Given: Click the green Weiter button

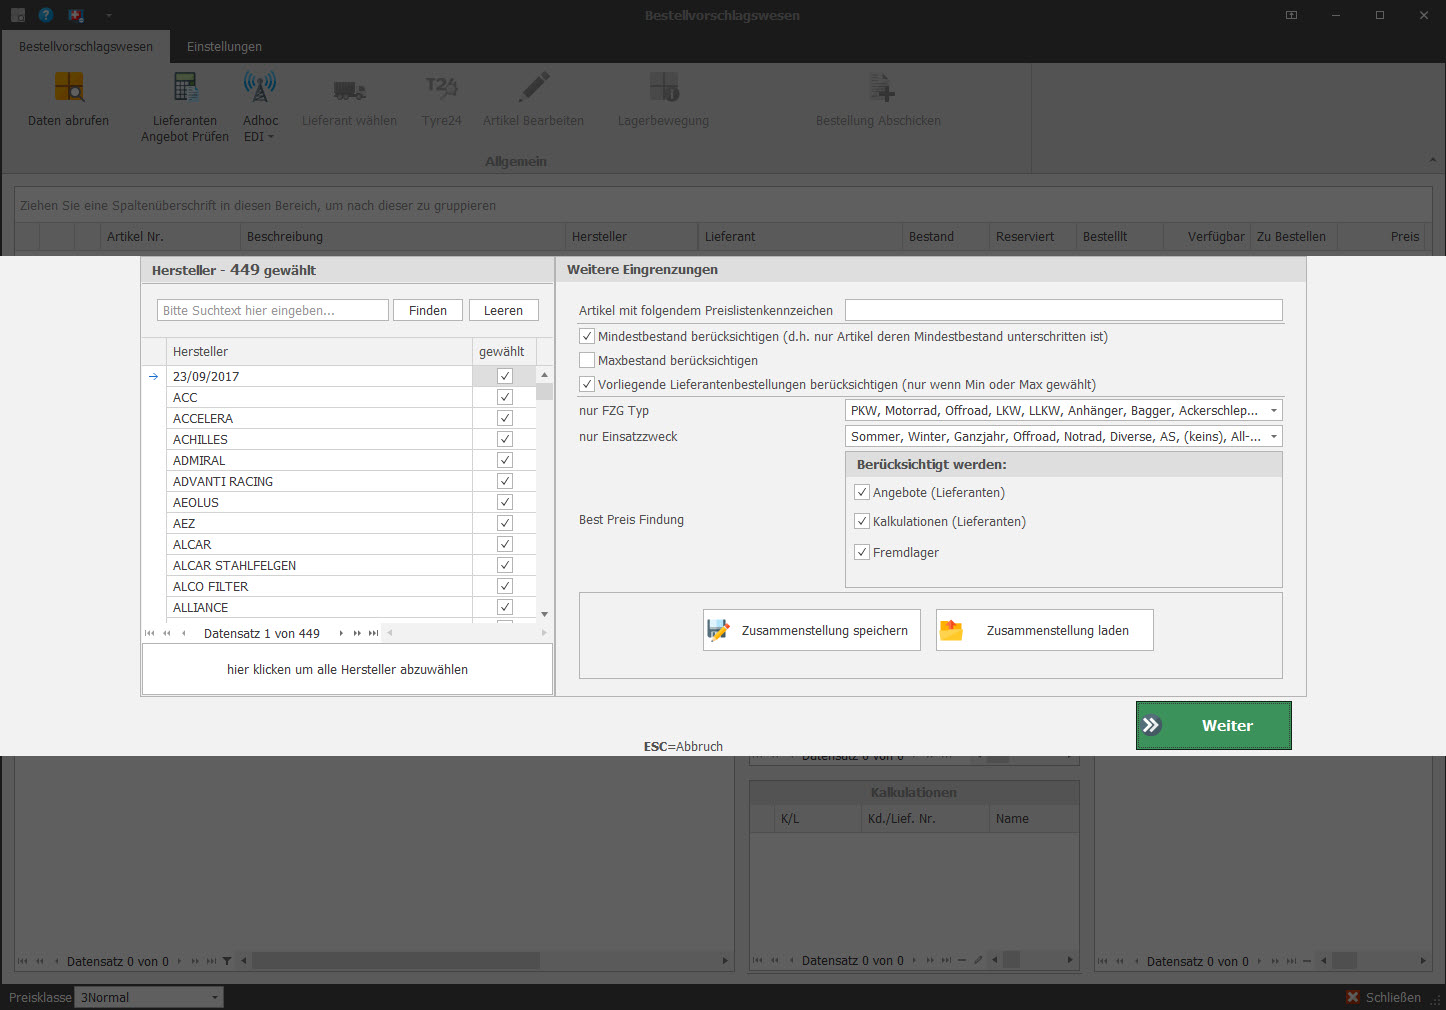Looking at the screenshot, I should click(1213, 725).
